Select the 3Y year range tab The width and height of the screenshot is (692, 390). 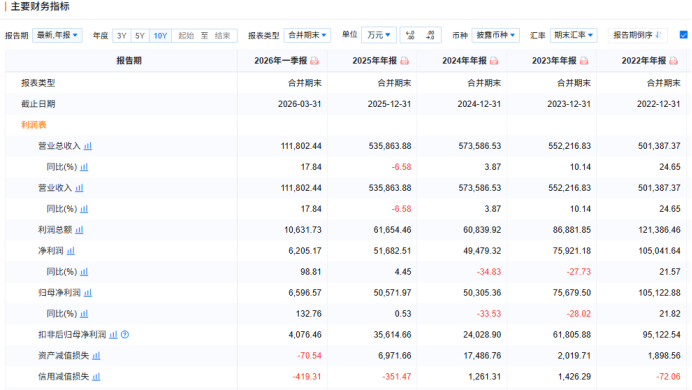click(x=122, y=36)
